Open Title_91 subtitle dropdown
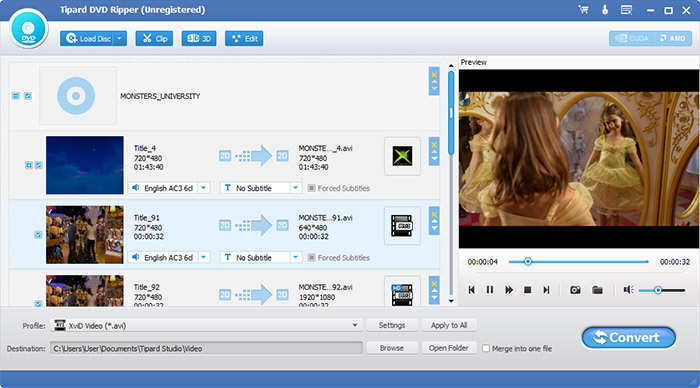This screenshot has width=700, height=388. [x=296, y=258]
